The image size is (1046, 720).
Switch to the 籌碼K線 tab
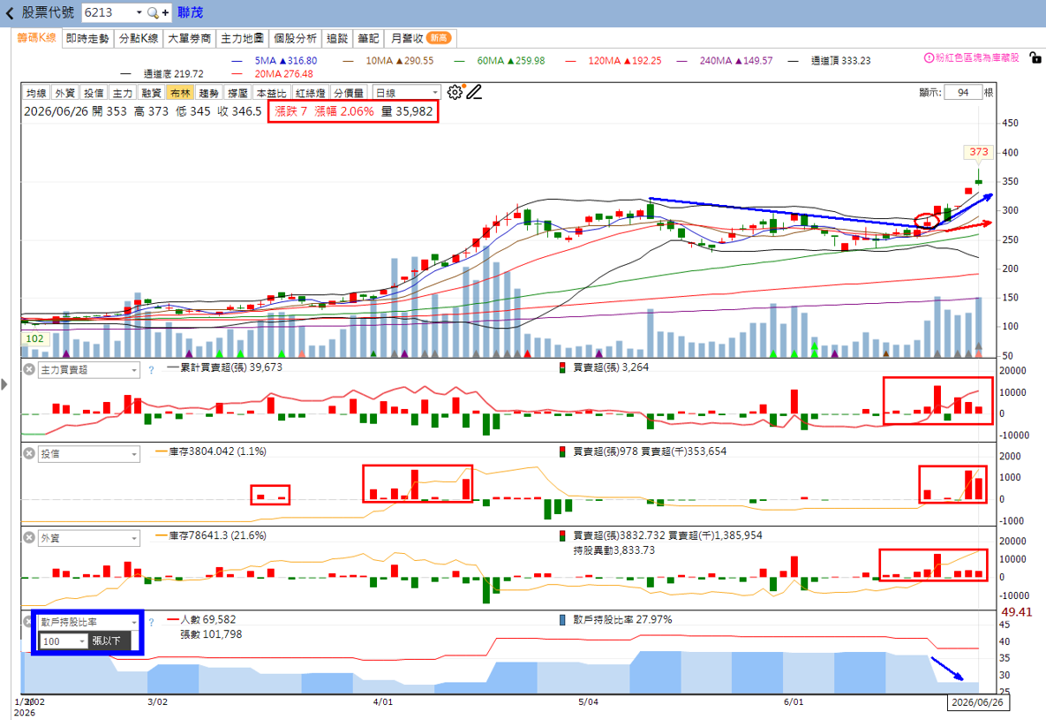(x=37, y=38)
